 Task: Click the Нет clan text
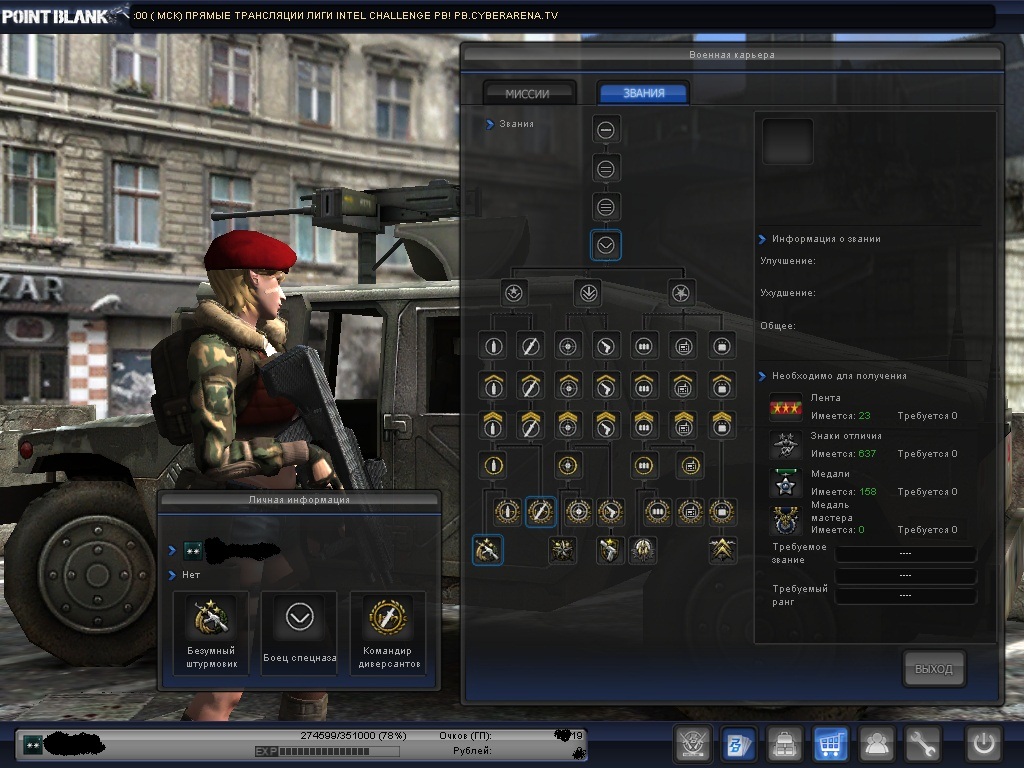pyautogui.click(x=191, y=575)
